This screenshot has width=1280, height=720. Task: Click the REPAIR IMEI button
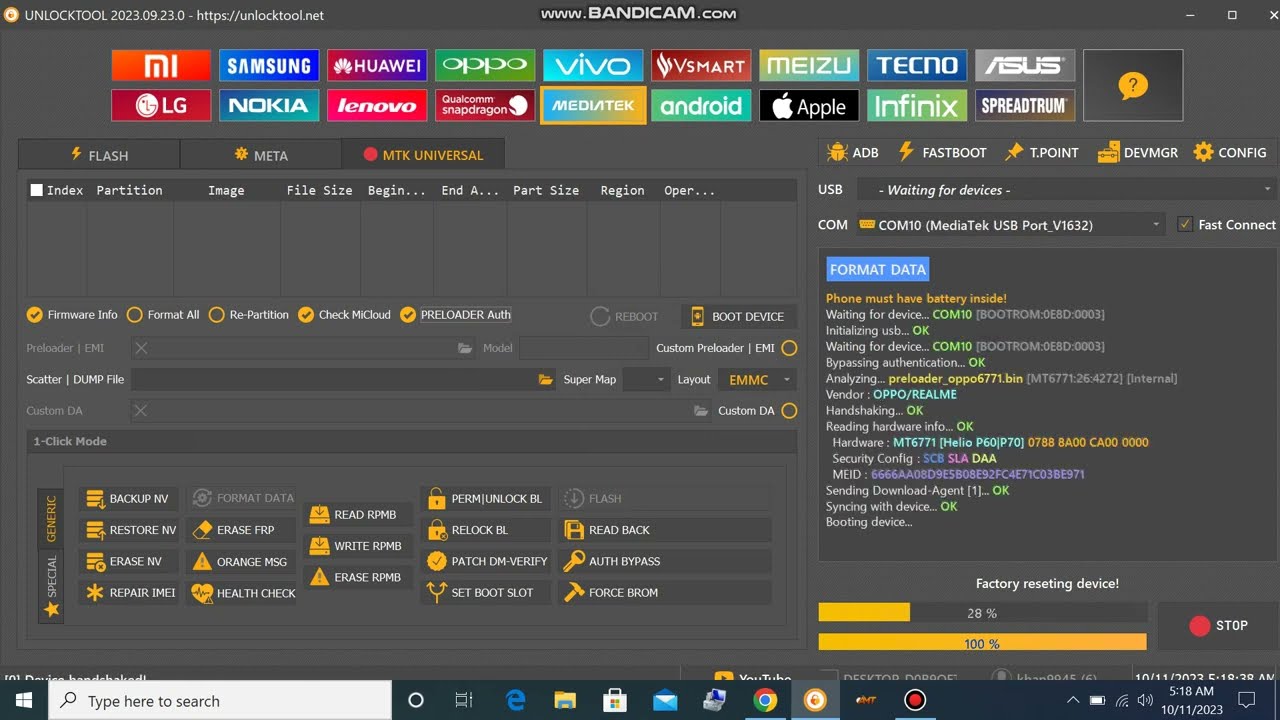131,593
